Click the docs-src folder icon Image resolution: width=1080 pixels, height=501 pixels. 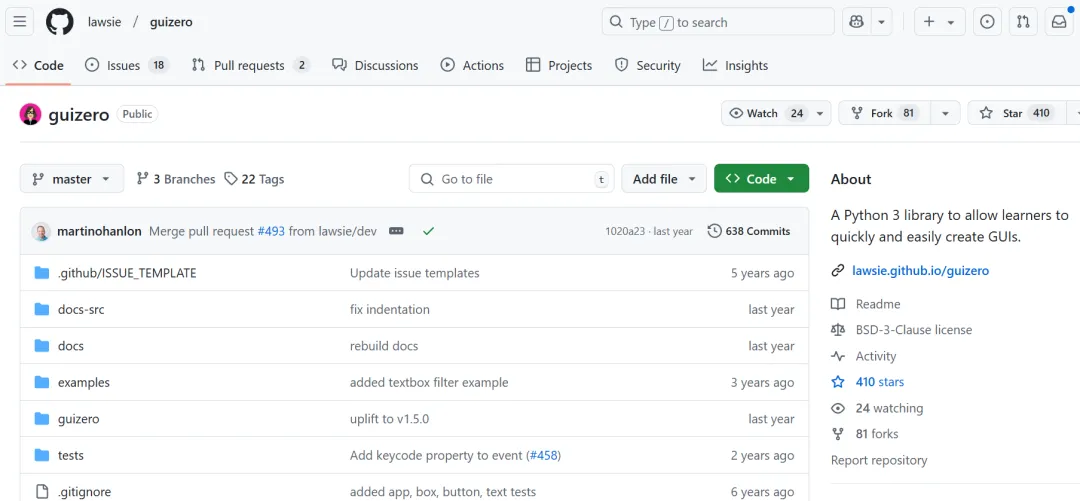click(42, 309)
